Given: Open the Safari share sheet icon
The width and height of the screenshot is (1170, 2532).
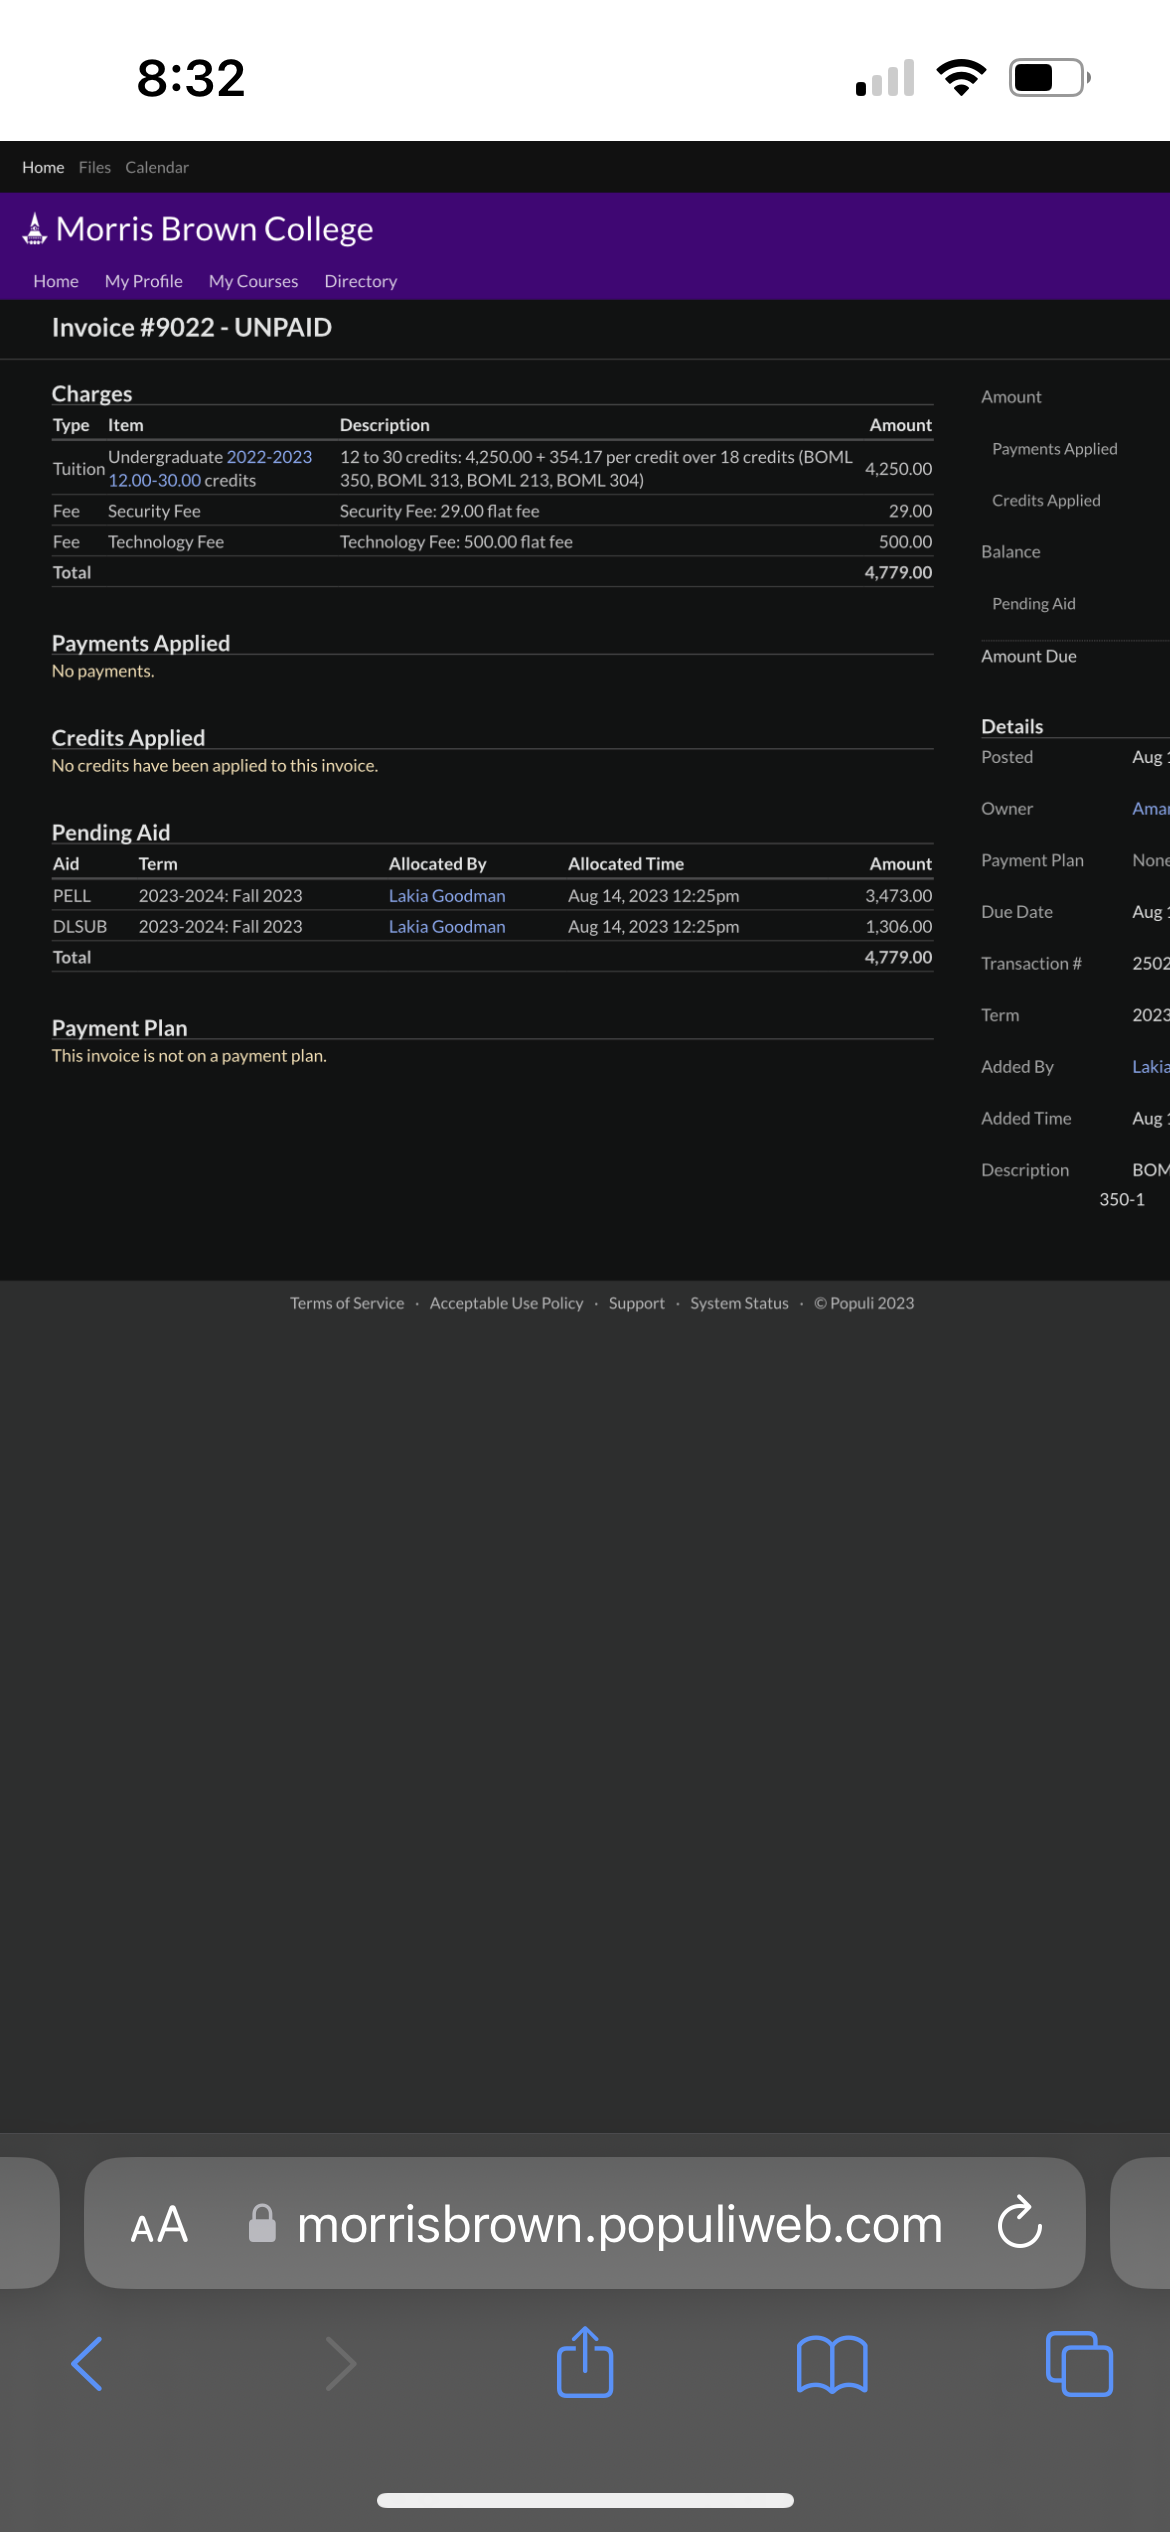Looking at the screenshot, I should 585,2361.
